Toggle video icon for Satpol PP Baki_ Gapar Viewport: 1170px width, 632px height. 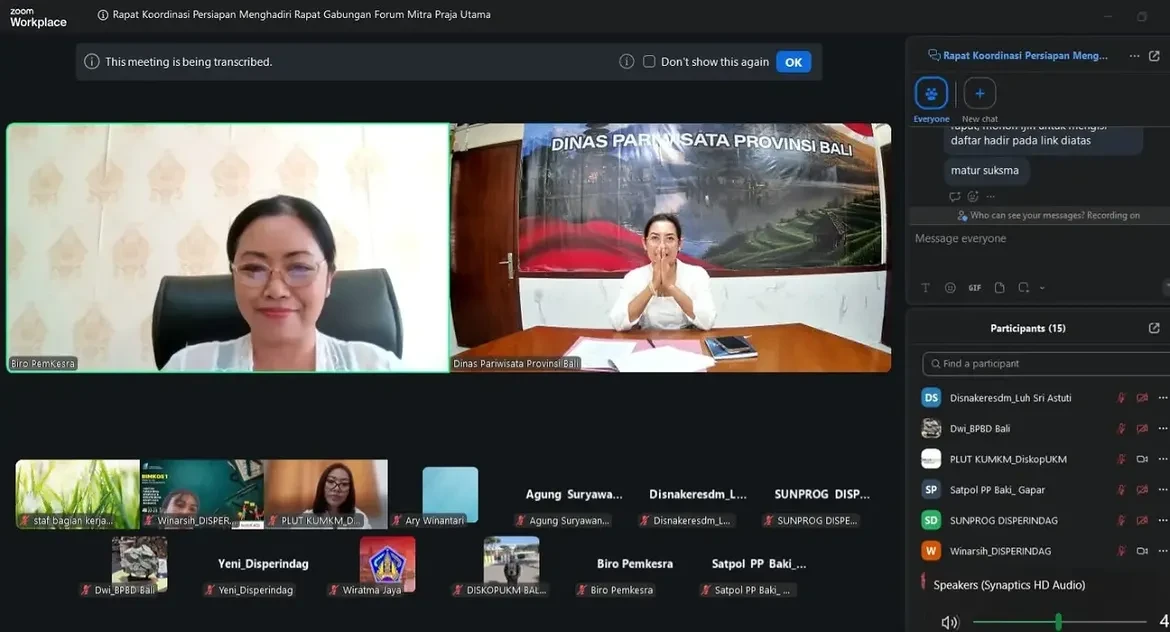click(1142, 490)
